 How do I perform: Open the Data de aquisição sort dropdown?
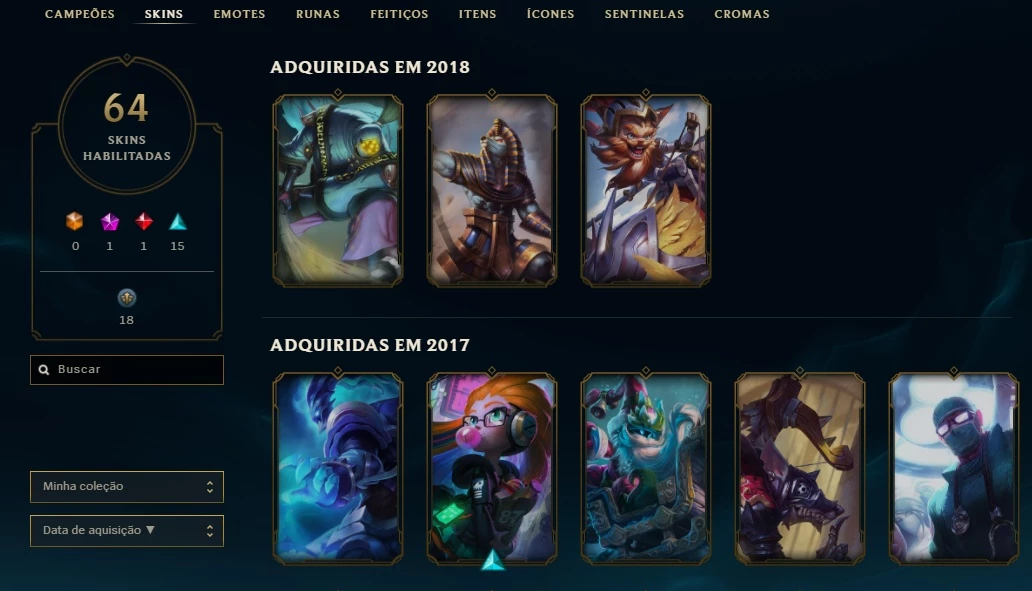tap(127, 531)
